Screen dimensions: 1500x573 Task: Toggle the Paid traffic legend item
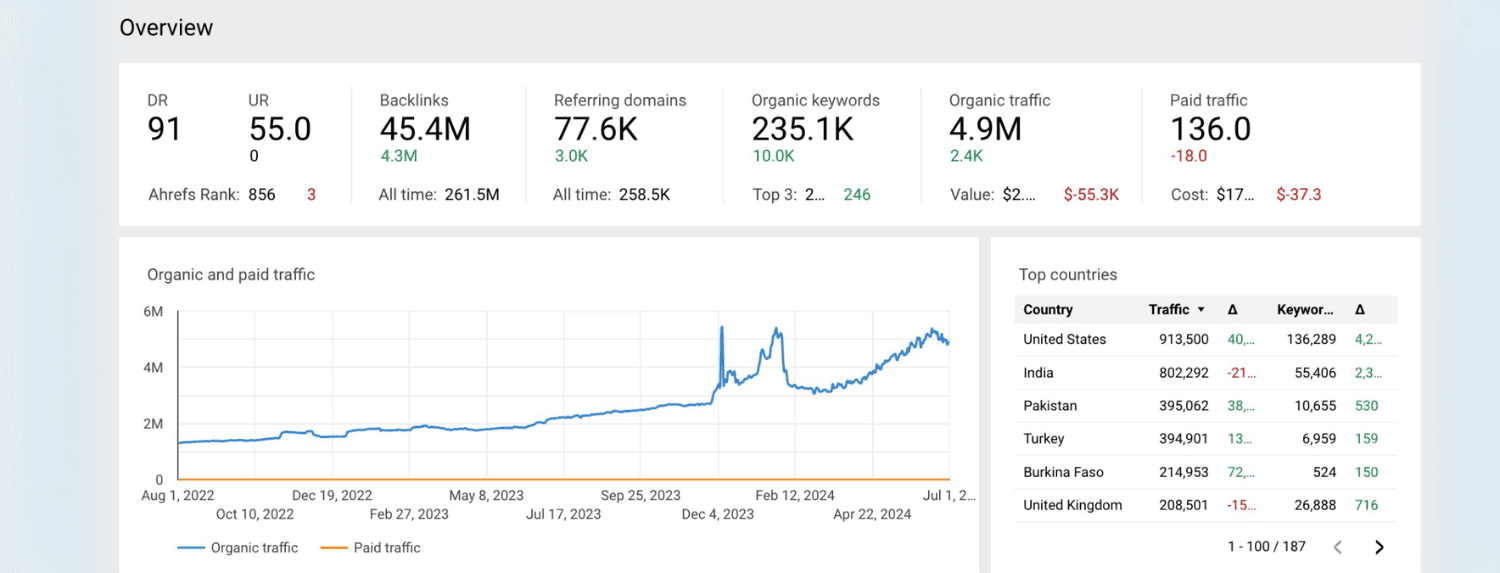tap(370, 548)
